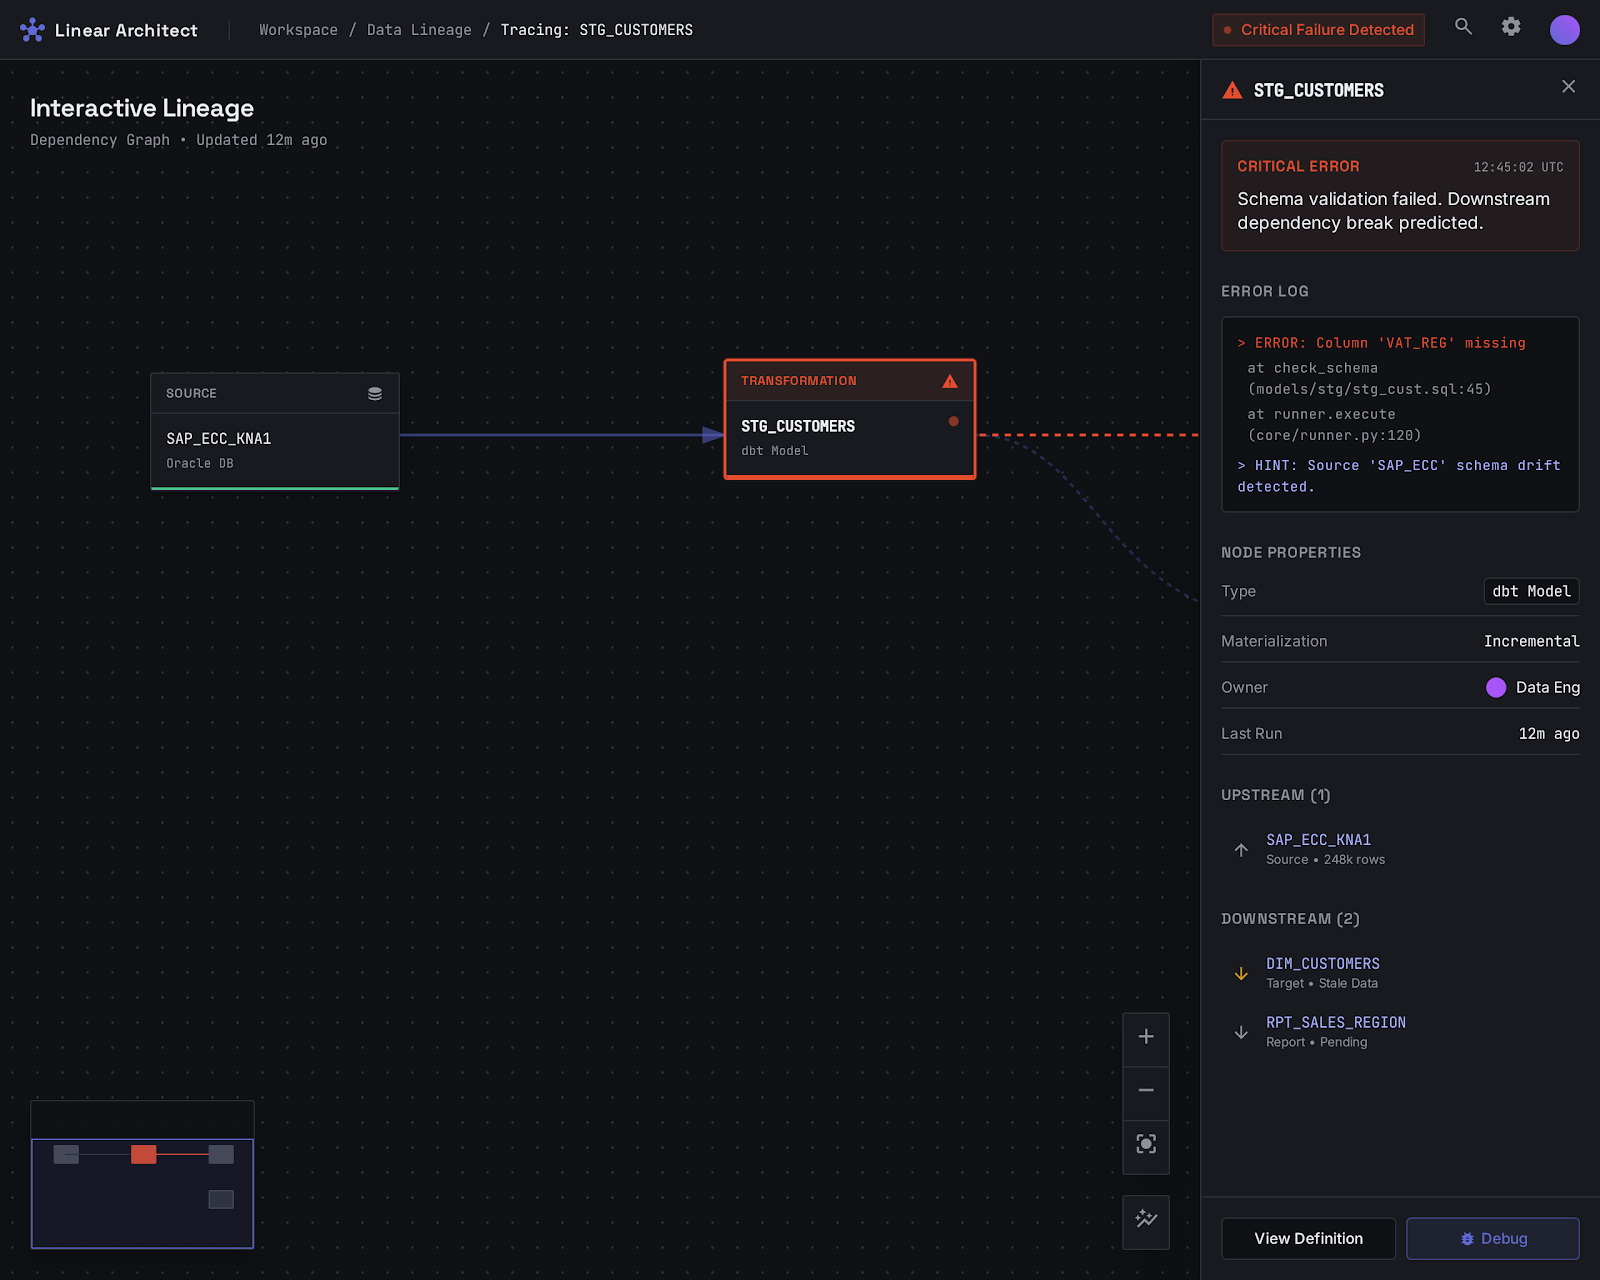Collapse the UPSTREAM (1) section
Image resolution: width=1600 pixels, height=1280 pixels.
[x=1275, y=795]
